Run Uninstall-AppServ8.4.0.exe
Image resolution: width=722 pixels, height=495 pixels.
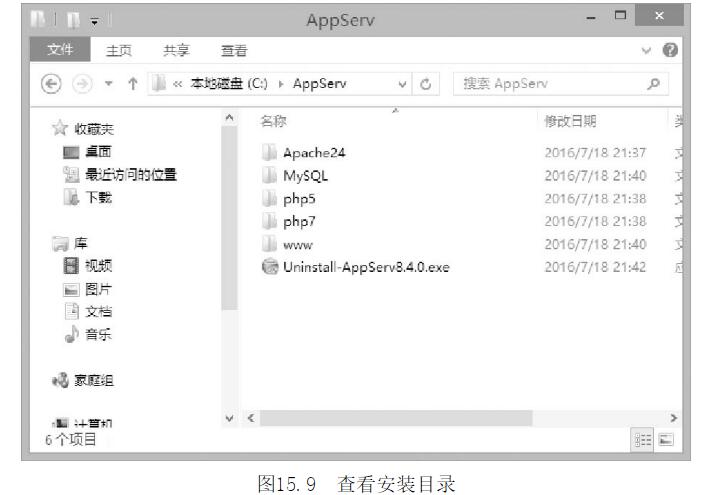pos(366,266)
